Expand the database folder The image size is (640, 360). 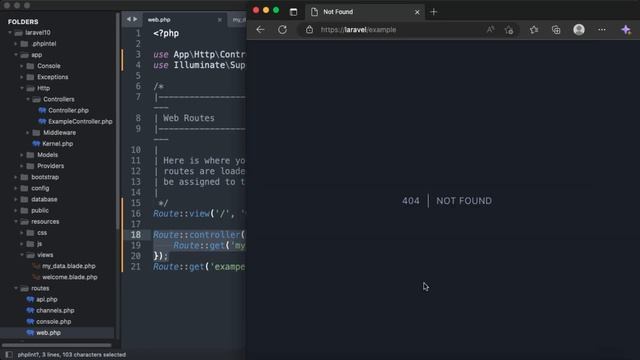16,199
